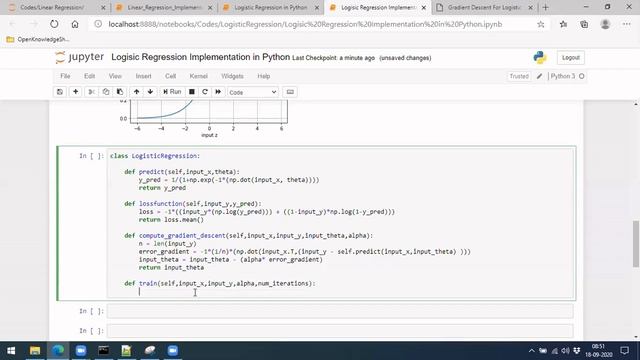Open the View menu
640x360 pixels.
[115, 76]
